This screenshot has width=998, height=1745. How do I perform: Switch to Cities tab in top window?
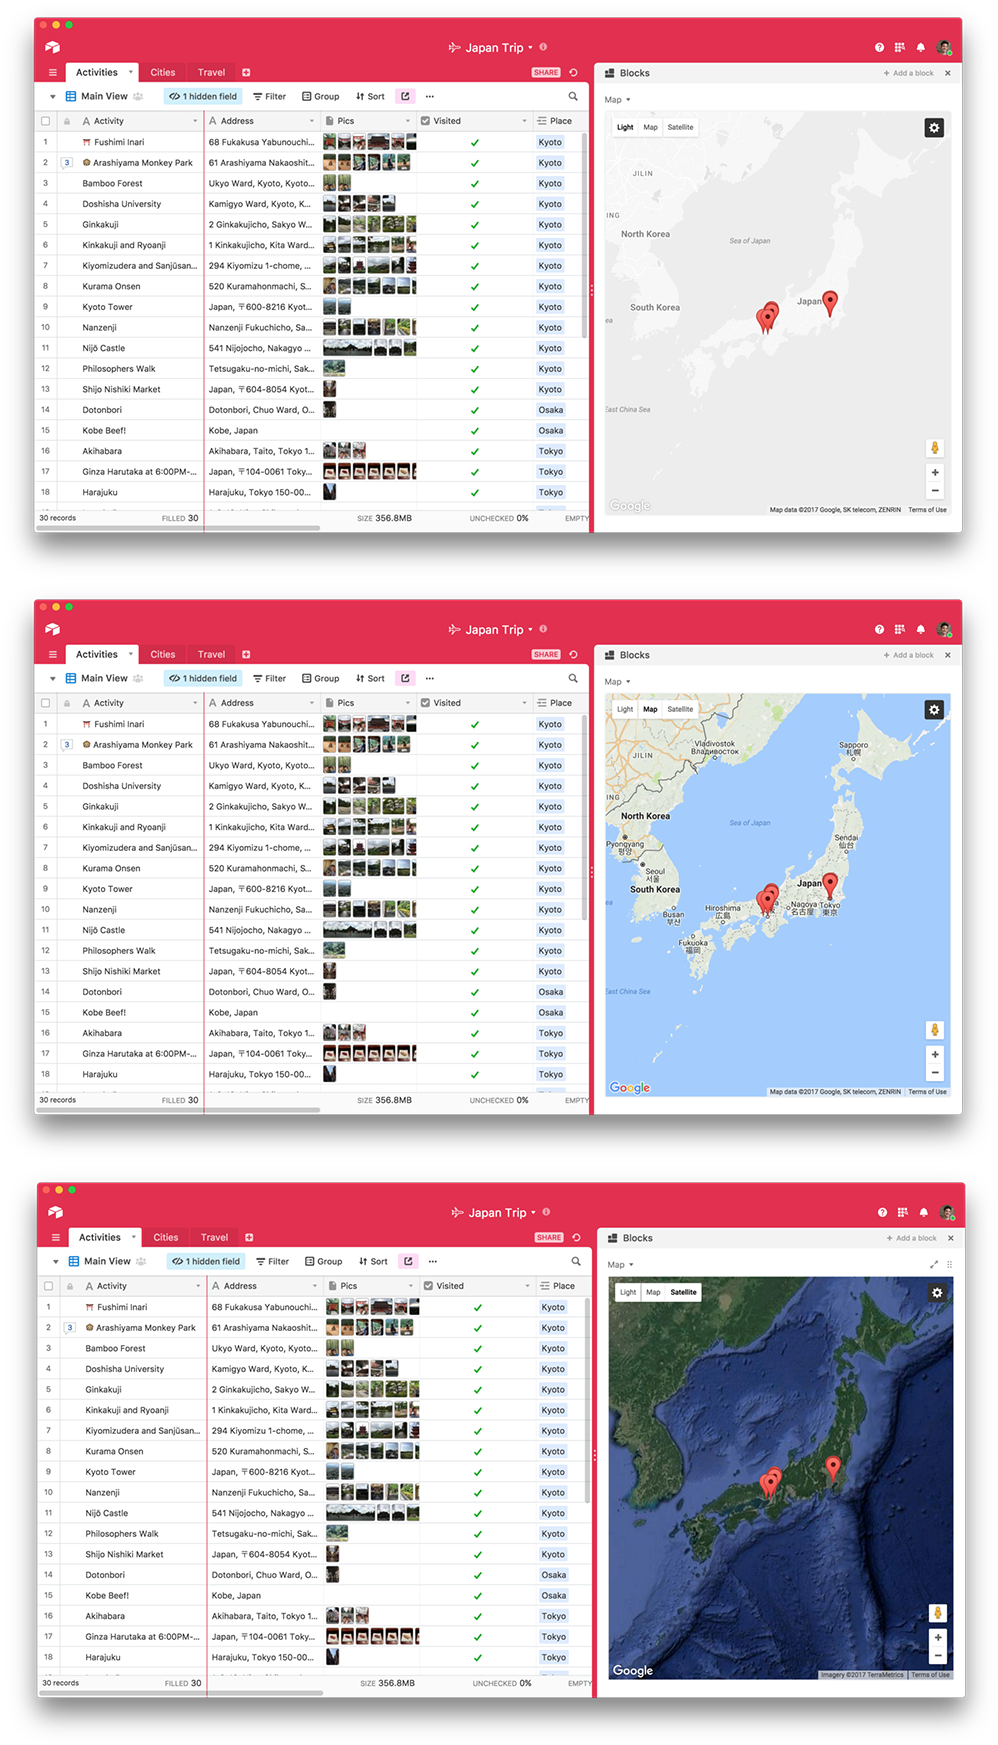click(x=163, y=72)
